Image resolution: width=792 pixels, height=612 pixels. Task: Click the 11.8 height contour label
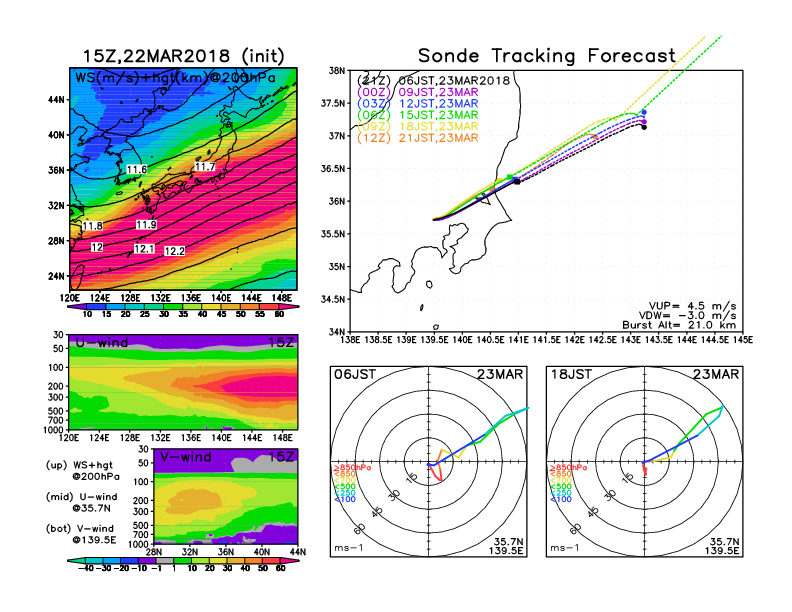pyautogui.click(x=92, y=226)
